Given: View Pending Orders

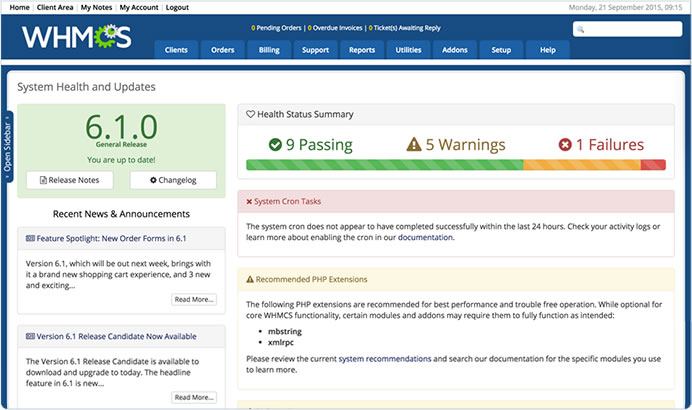Looking at the screenshot, I should click(x=276, y=28).
